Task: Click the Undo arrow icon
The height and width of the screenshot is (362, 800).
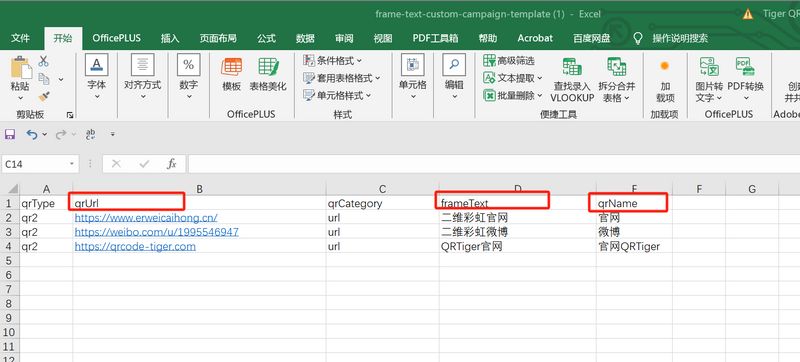Action: point(32,135)
